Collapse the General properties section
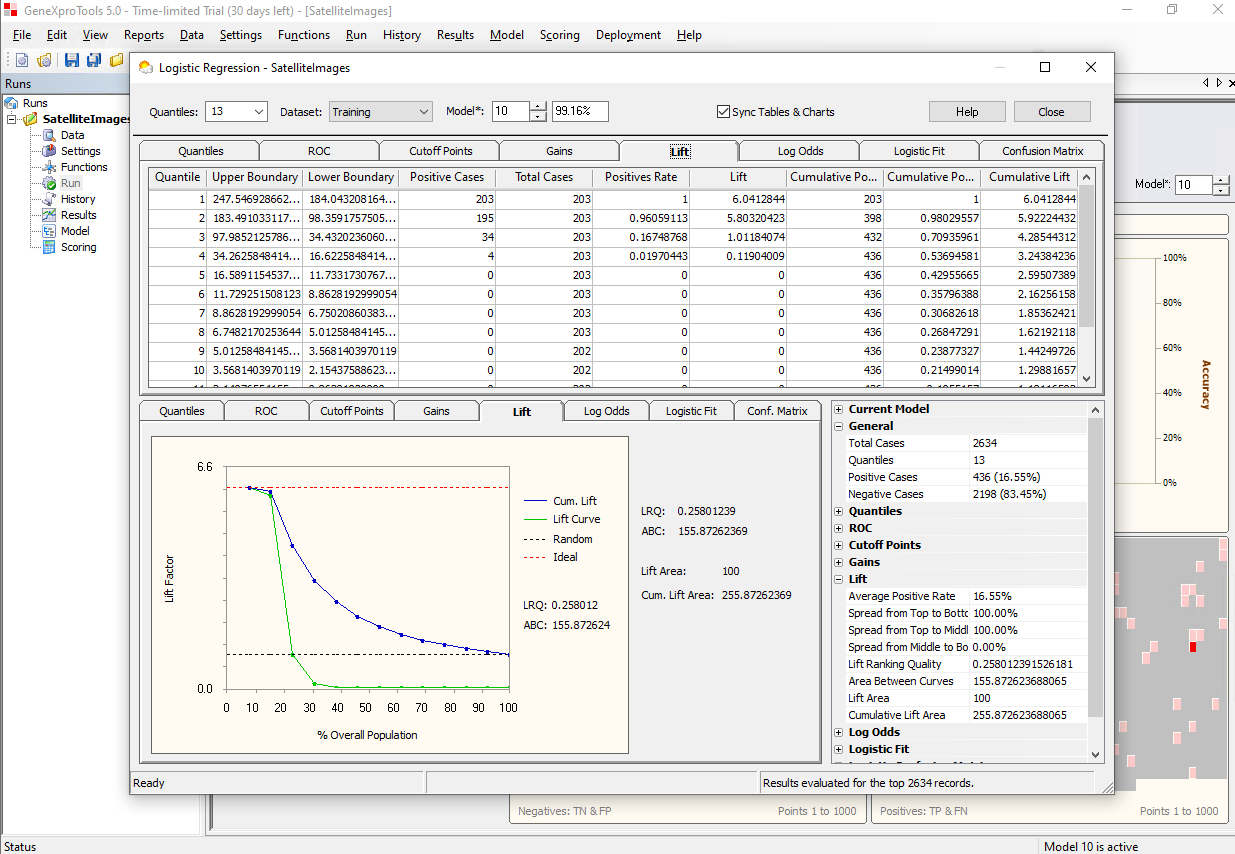Viewport: 1235px width, 854px height. 839,426
